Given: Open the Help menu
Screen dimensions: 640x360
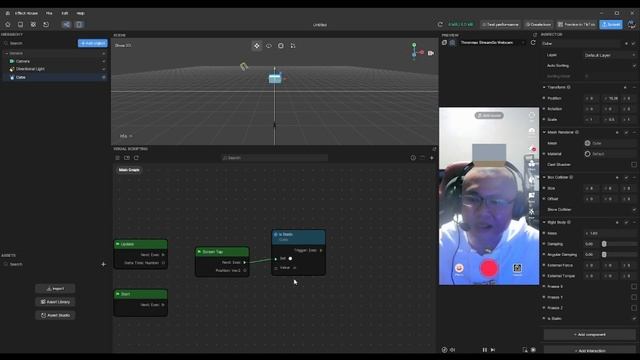Looking at the screenshot, I should tap(80, 13).
